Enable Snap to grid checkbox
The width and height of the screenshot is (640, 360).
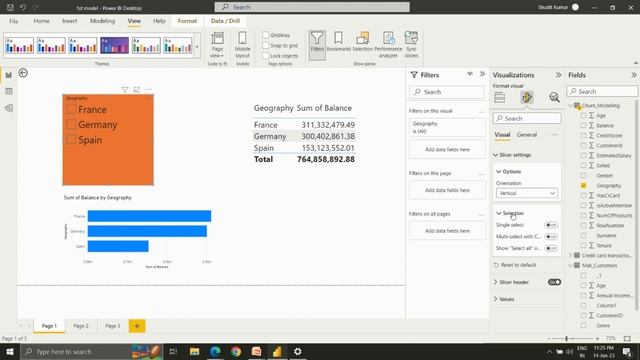click(266, 45)
